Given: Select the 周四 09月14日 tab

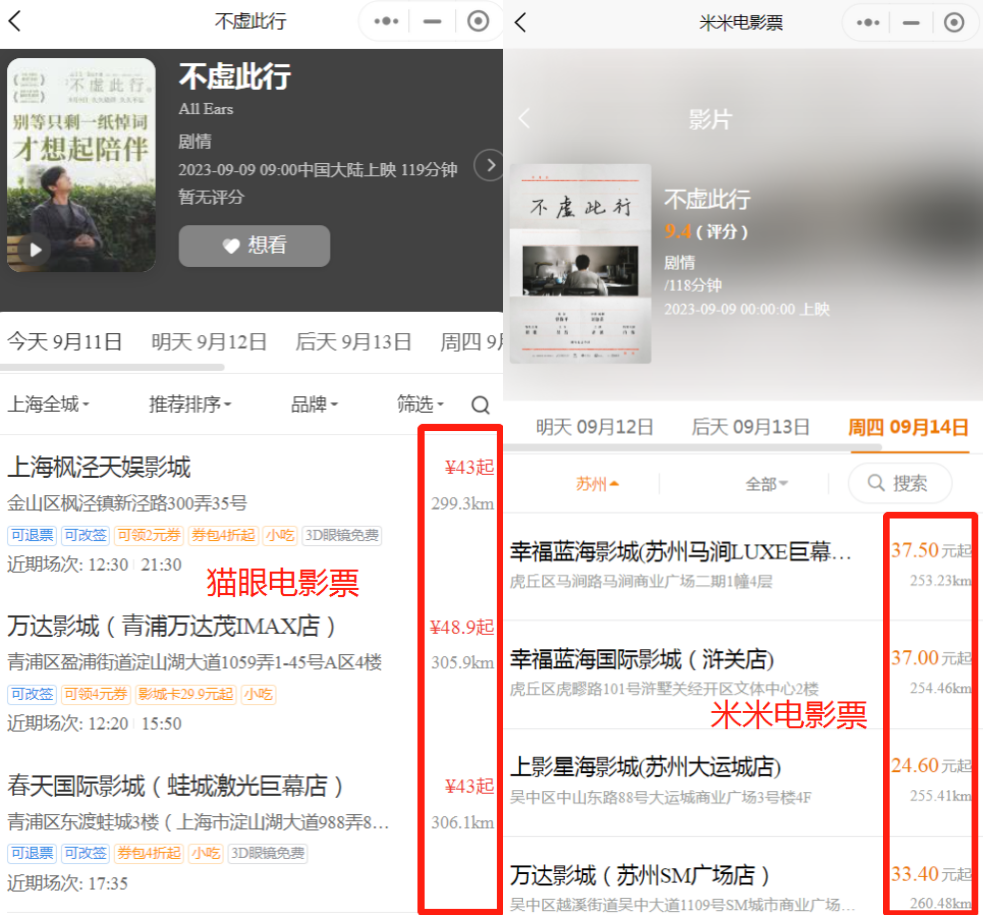Looking at the screenshot, I should pos(908,427).
